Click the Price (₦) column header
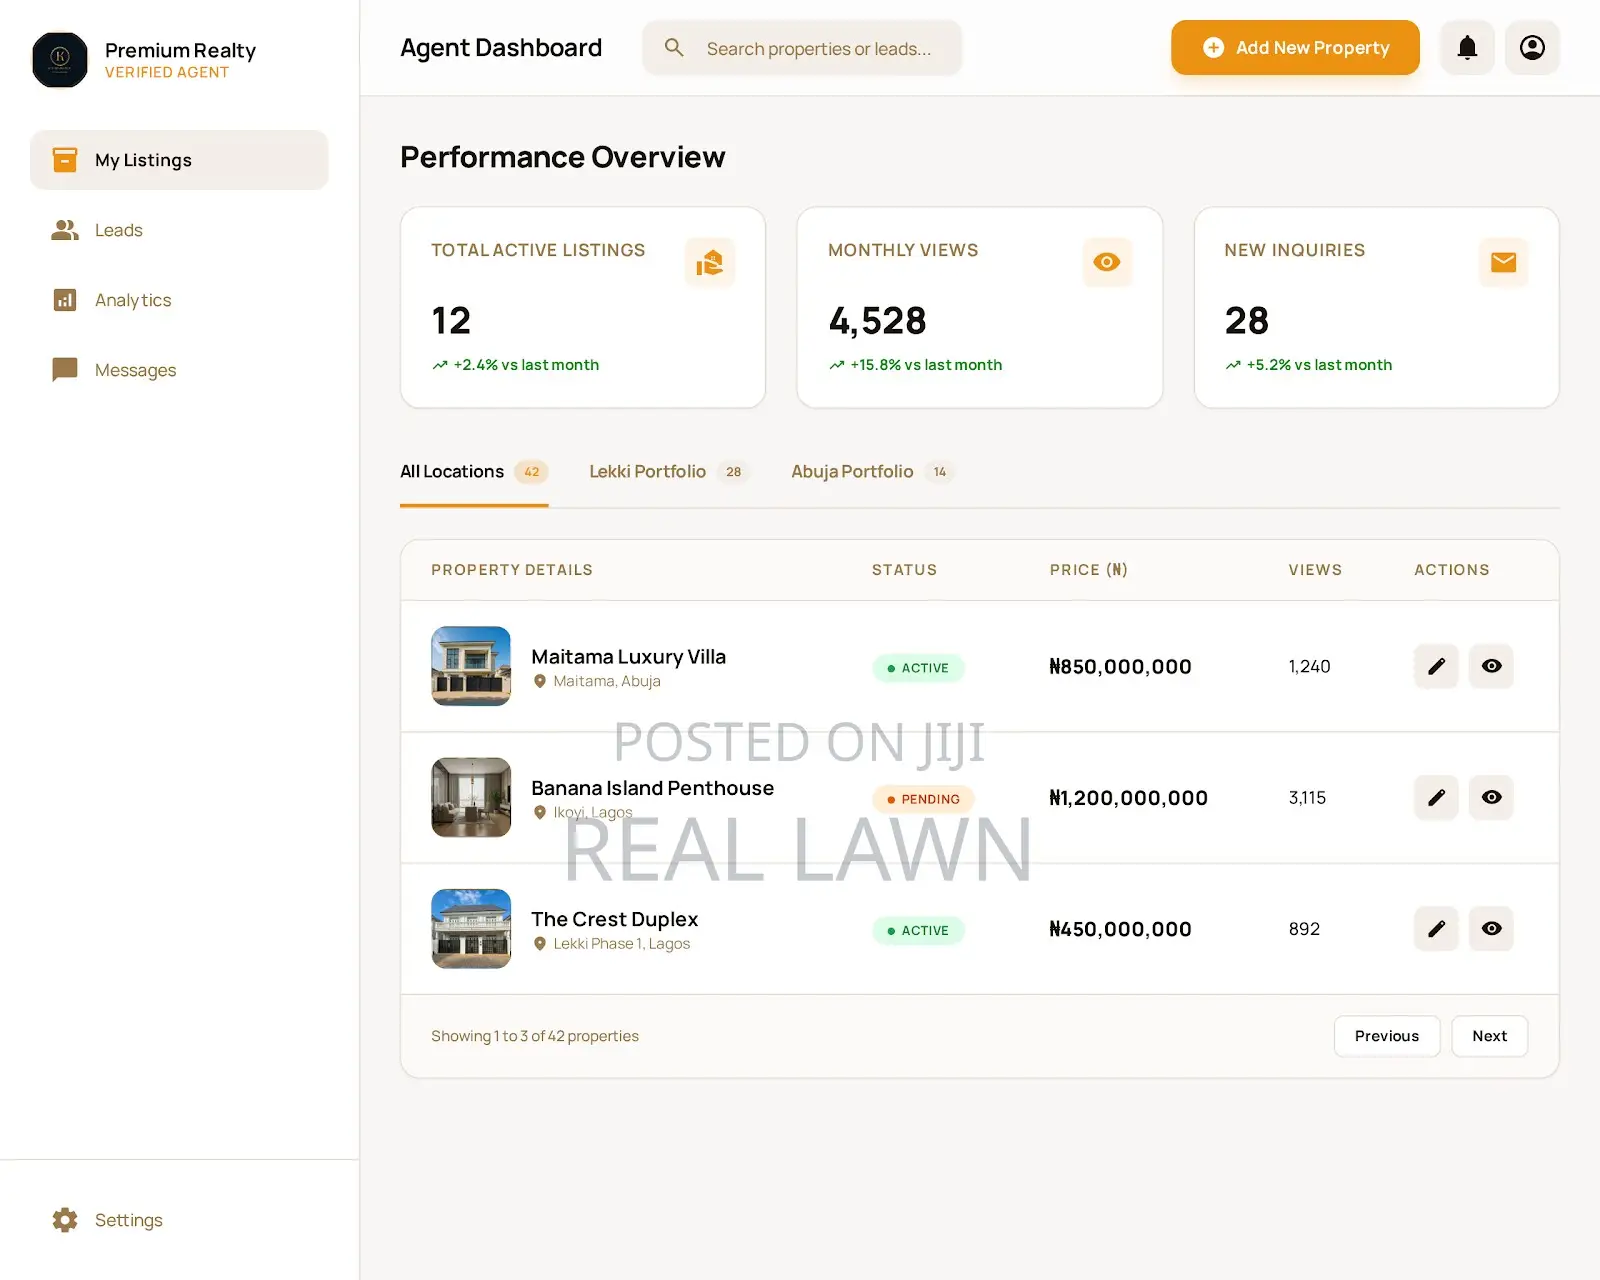This screenshot has width=1600, height=1280. tap(1089, 570)
